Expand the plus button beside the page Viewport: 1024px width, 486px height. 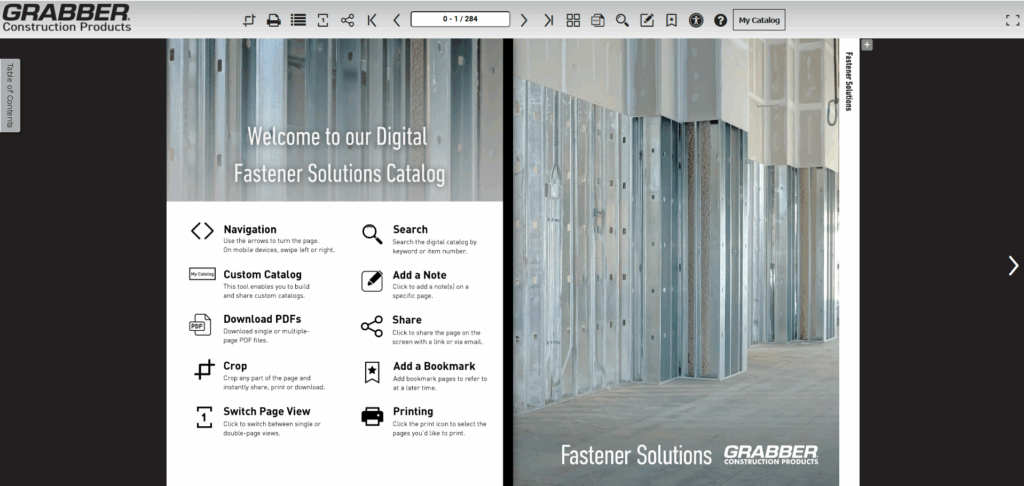click(x=867, y=44)
